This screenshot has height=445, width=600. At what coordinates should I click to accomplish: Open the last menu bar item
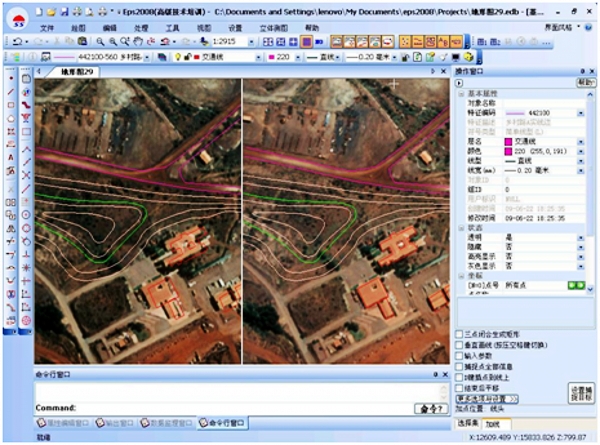(312, 28)
